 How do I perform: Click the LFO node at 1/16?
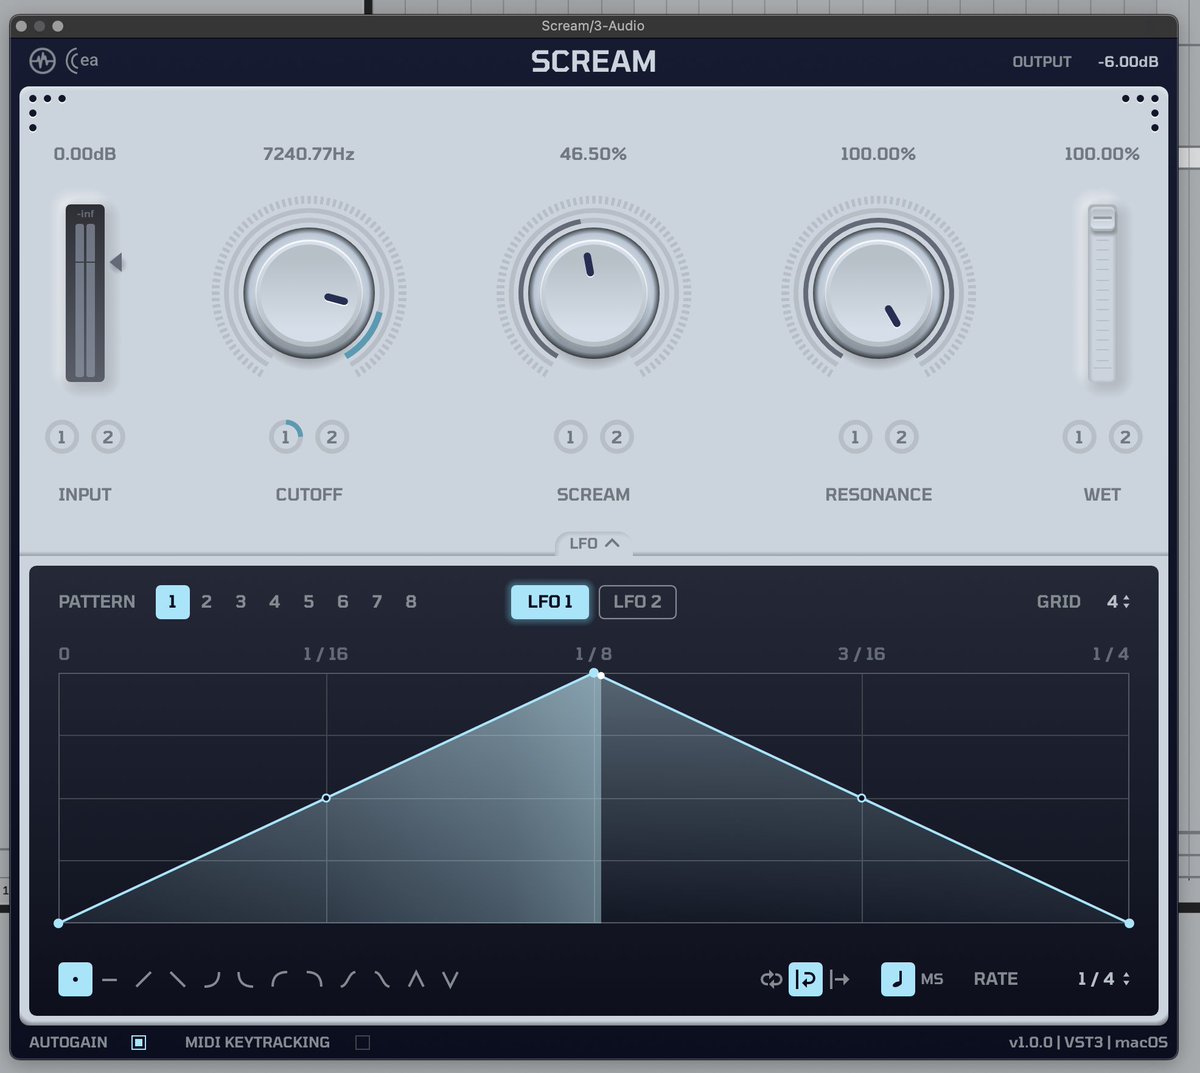pyautogui.click(x=327, y=798)
